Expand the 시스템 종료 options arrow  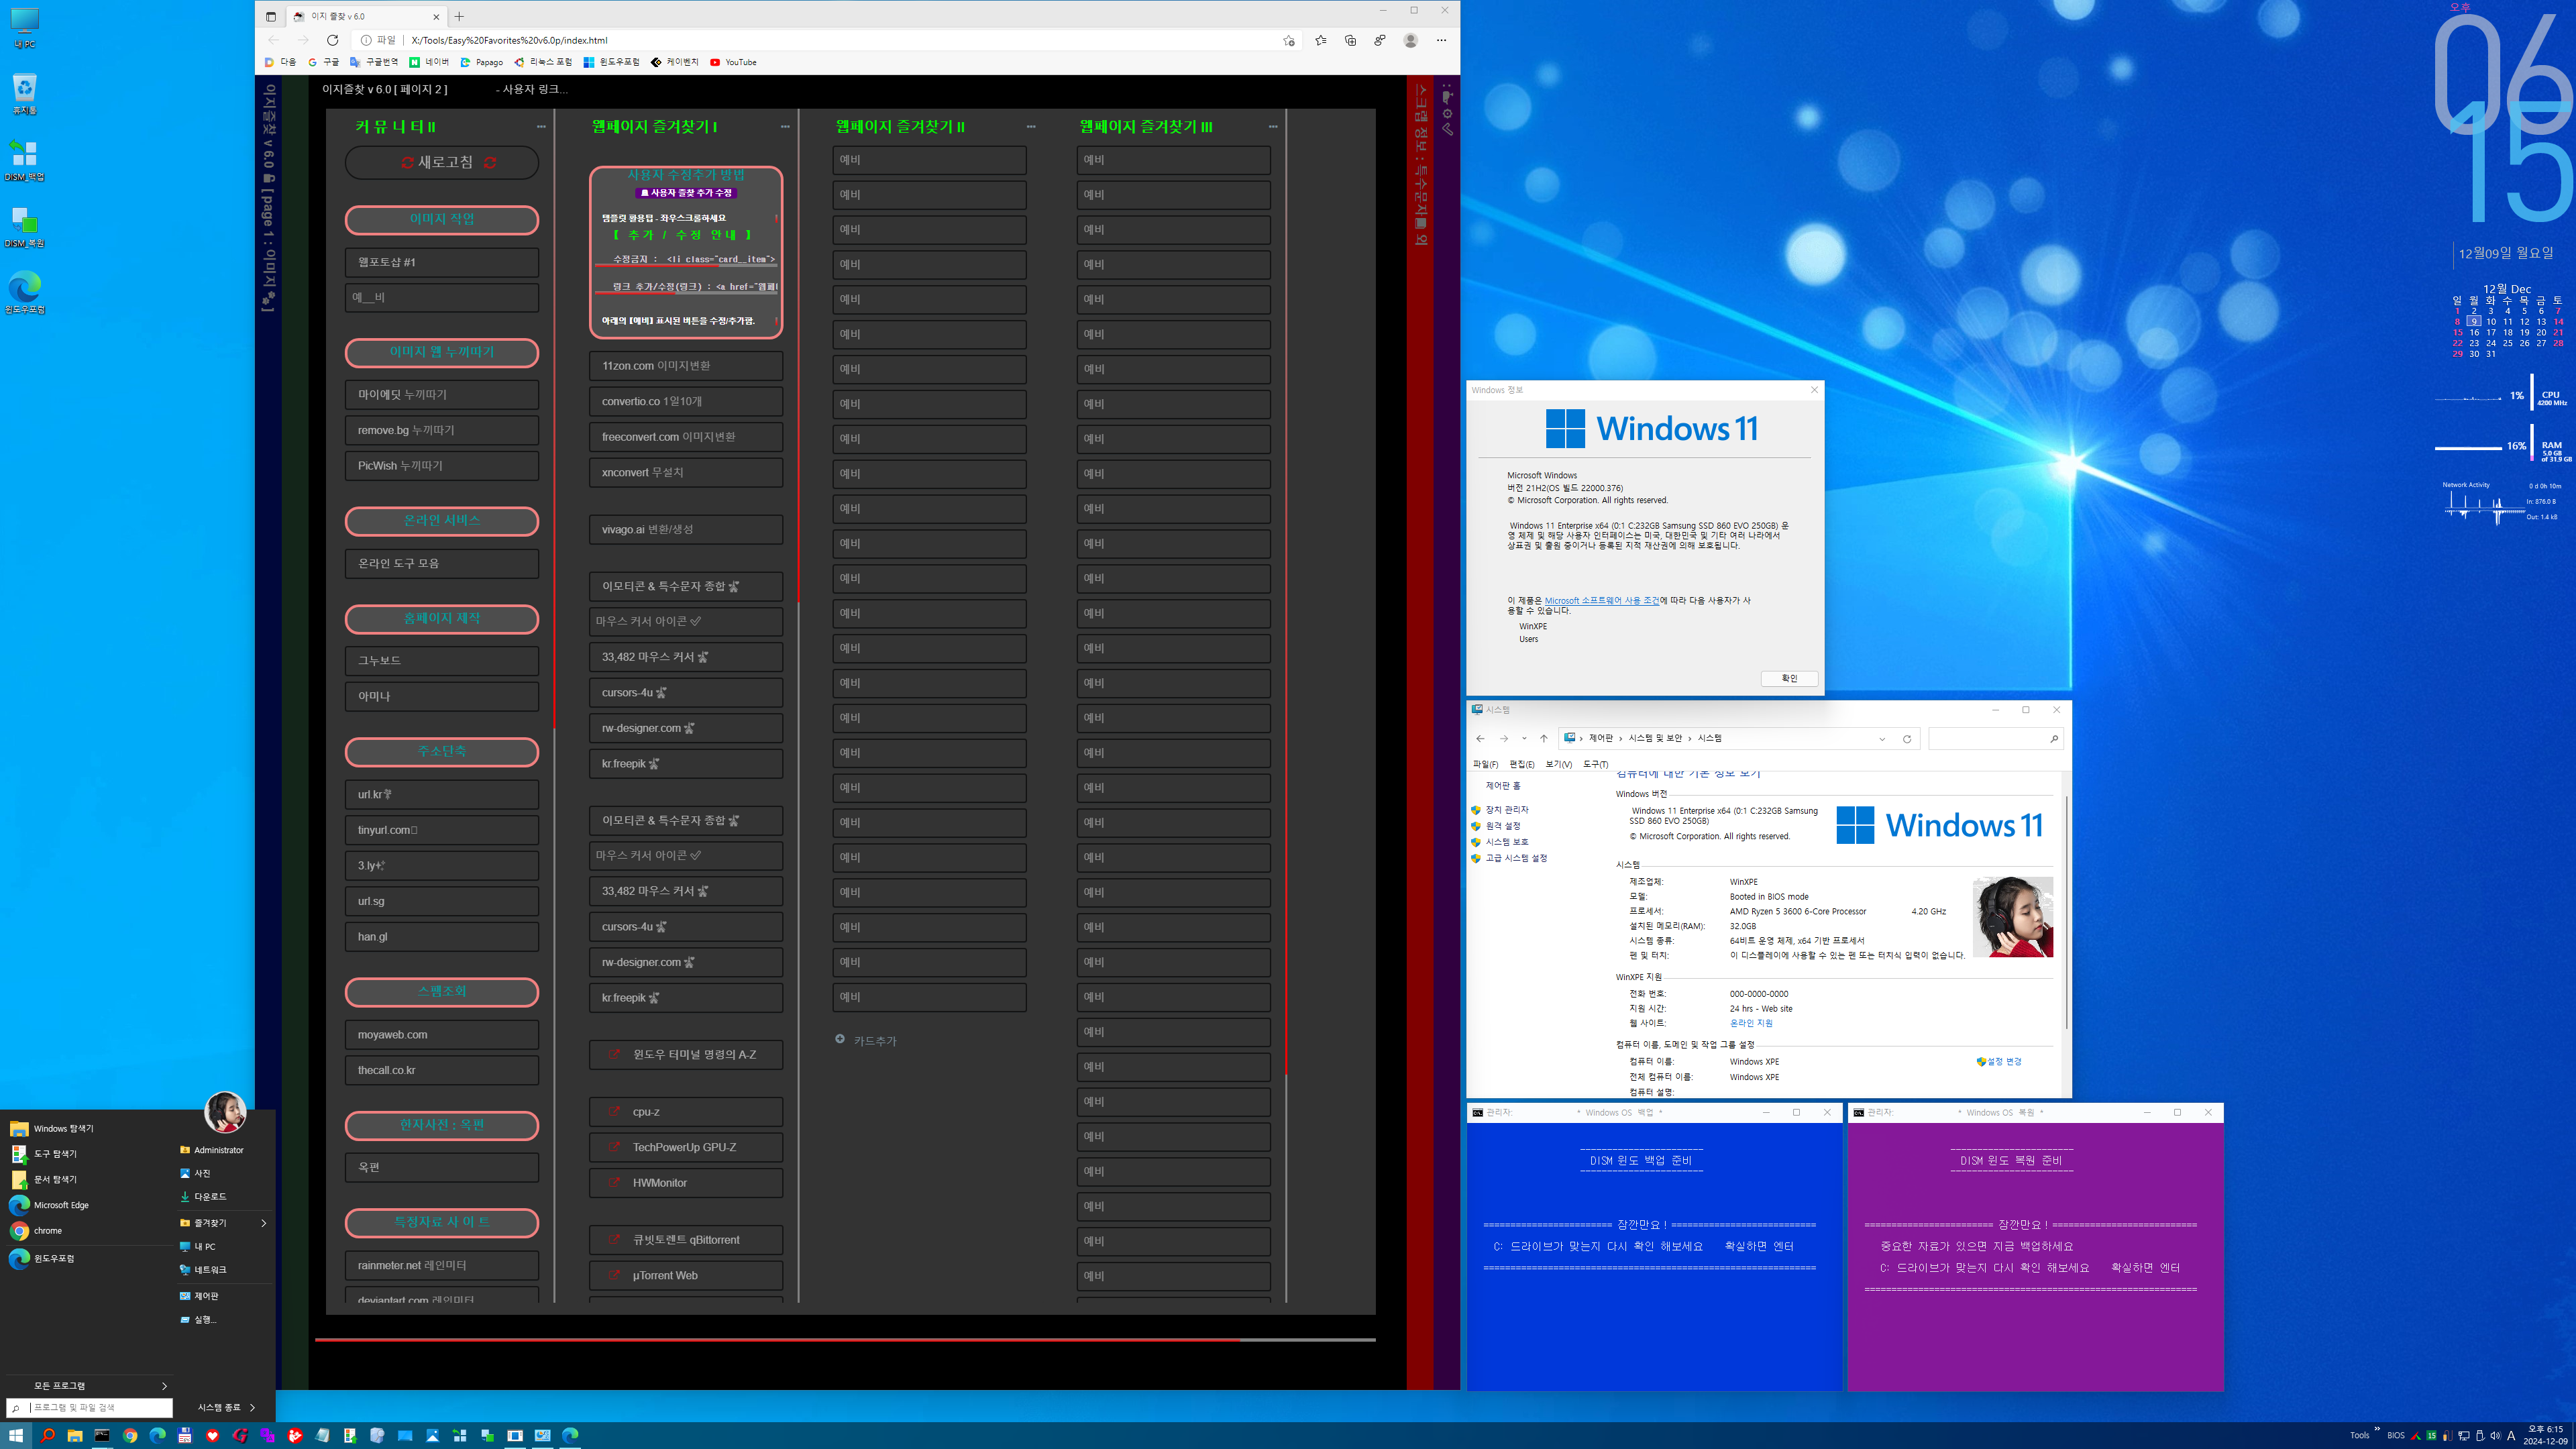coord(252,1407)
